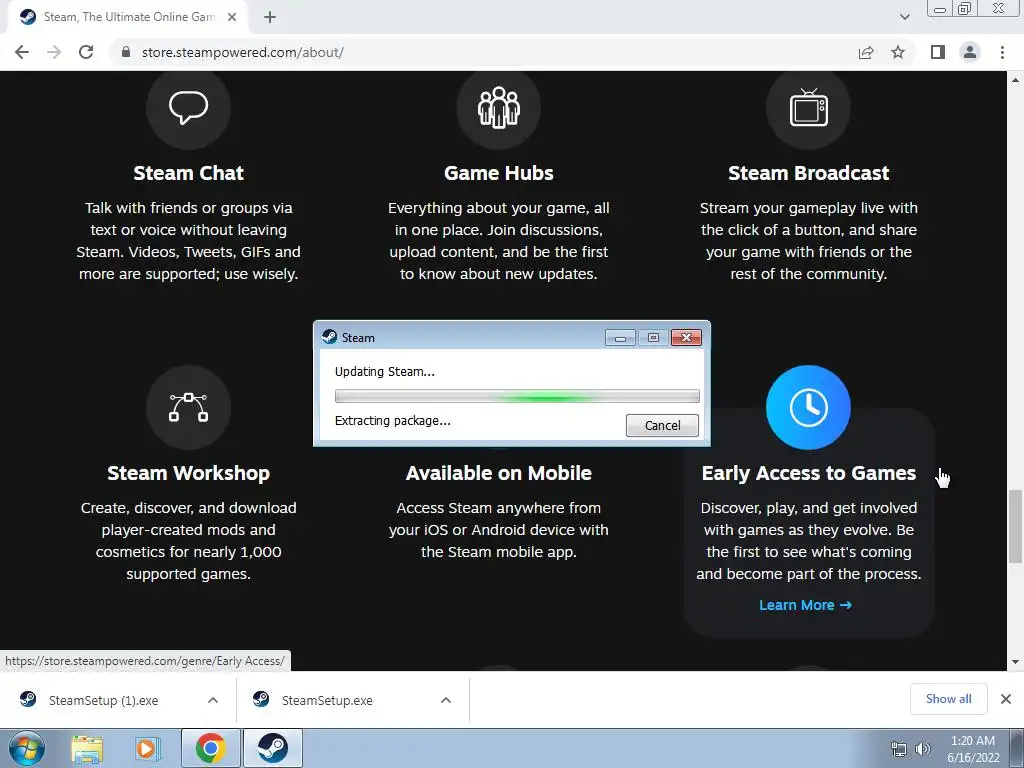The image size is (1024, 768).
Task: Minimize the Steam updater dialog
Action: tap(620, 338)
